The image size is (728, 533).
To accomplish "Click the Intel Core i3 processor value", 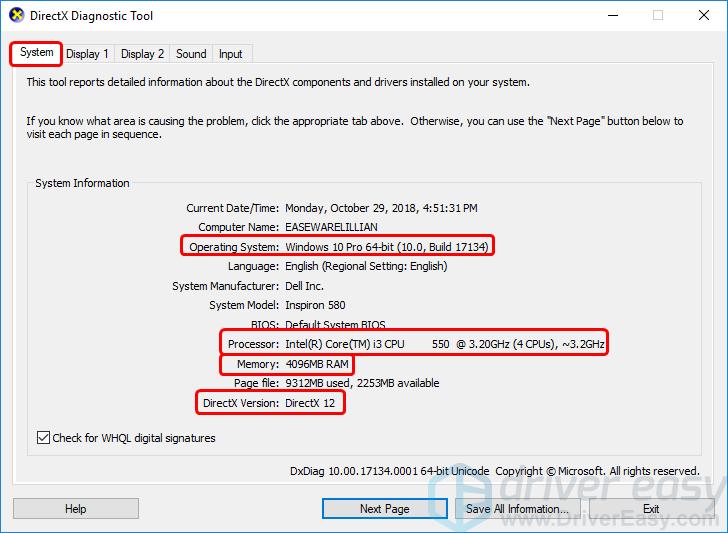I will (445, 344).
